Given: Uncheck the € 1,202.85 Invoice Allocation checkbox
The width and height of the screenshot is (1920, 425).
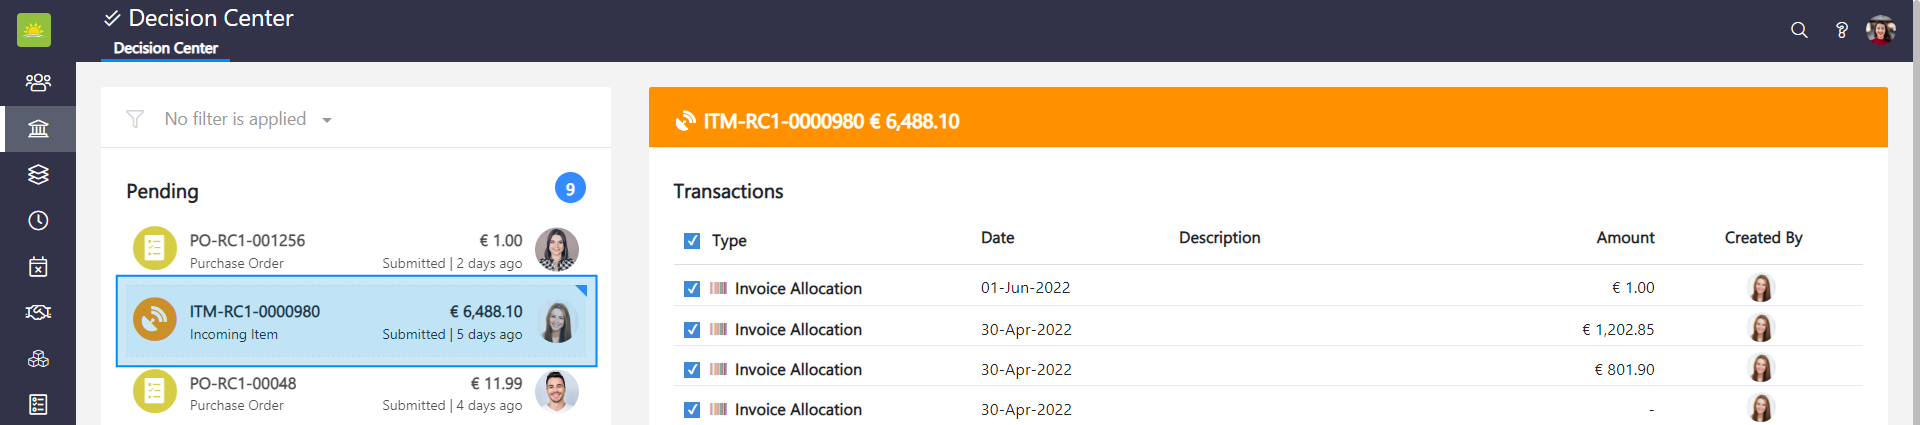Looking at the screenshot, I should (692, 330).
